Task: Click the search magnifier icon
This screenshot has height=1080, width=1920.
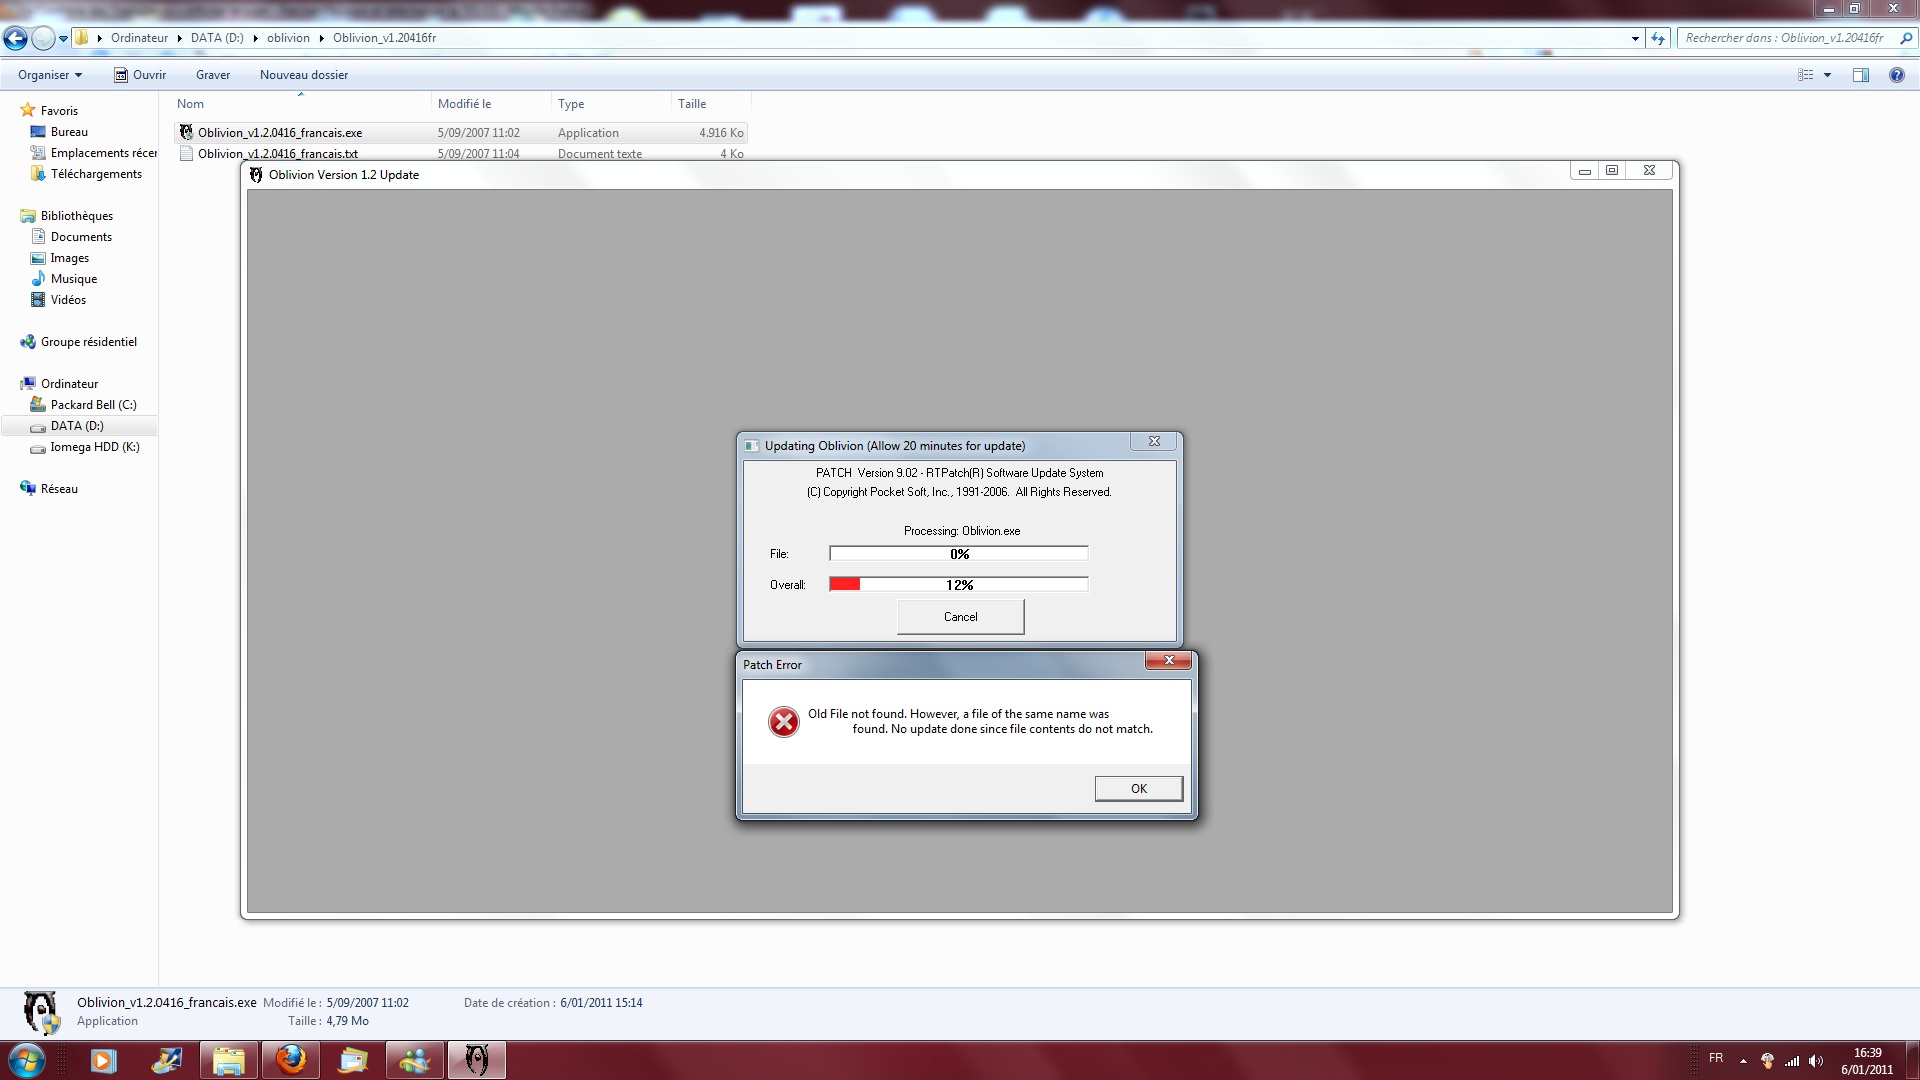Action: click(1905, 38)
